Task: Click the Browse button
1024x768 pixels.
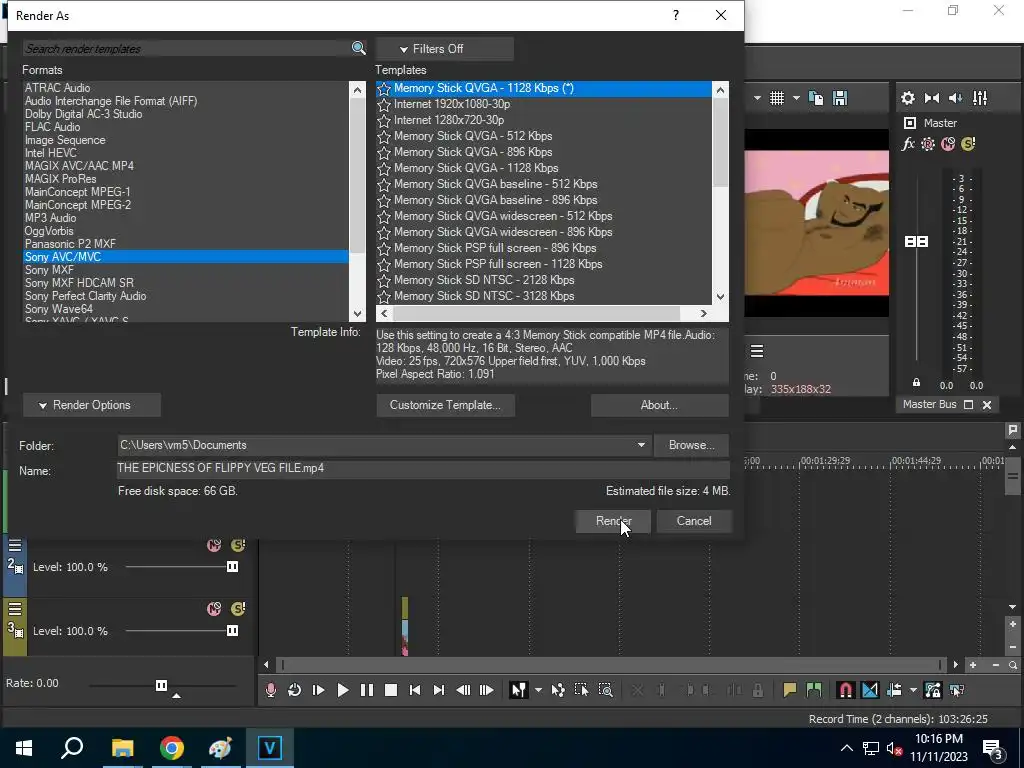Action: click(x=691, y=445)
